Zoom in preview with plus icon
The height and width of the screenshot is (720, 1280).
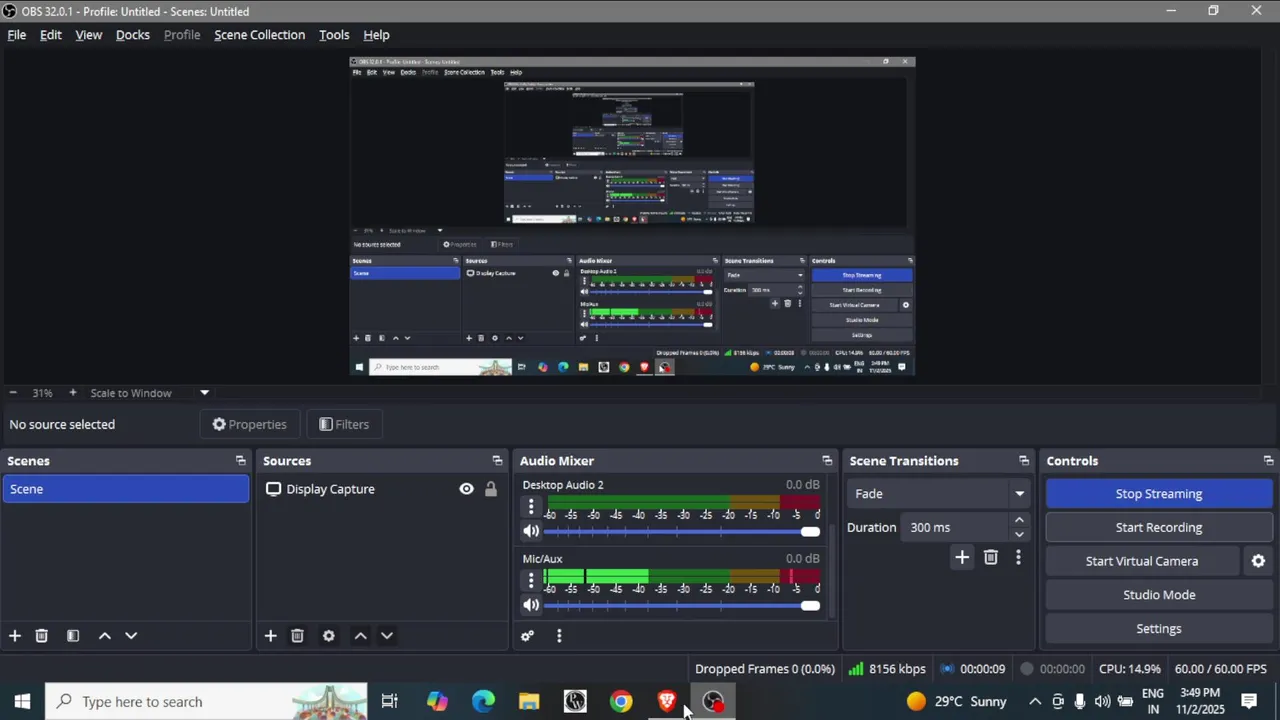click(x=72, y=393)
